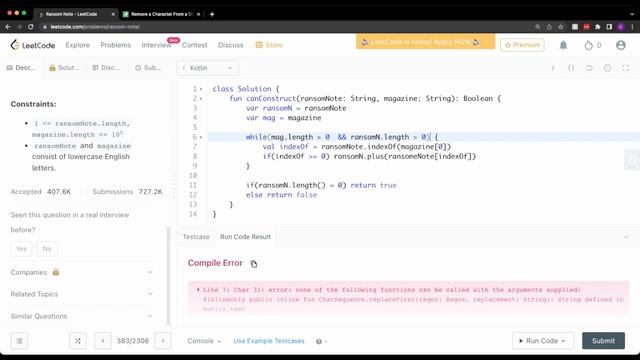This screenshot has height=360, width=640.
Task: Collapse code fold arrow on line 1
Action: (x=201, y=89)
